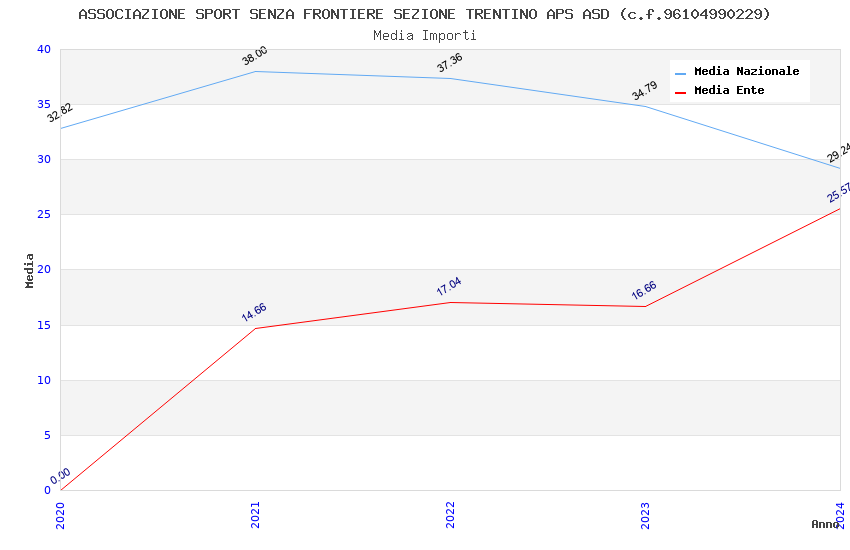The image size is (850, 550).
Task: Click the Media Importi subtitle
Action: (x=424, y=35)
